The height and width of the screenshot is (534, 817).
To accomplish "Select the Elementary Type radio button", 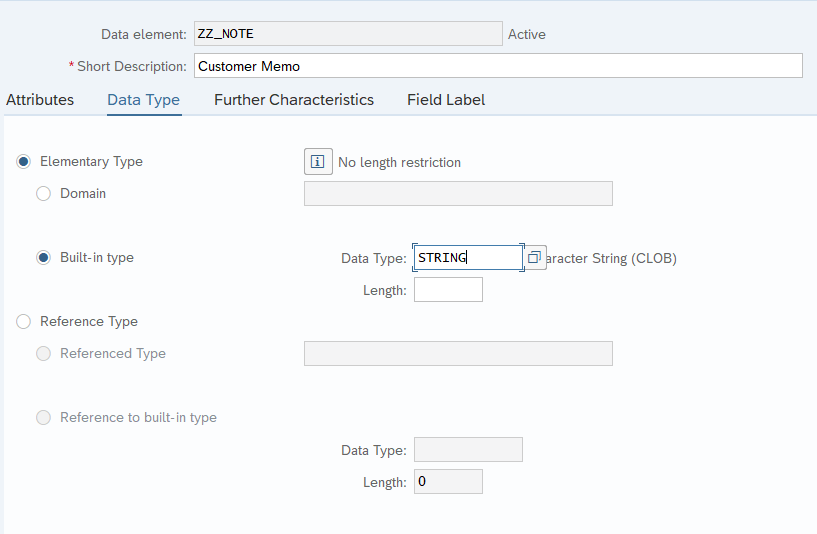I will [23, 162].
